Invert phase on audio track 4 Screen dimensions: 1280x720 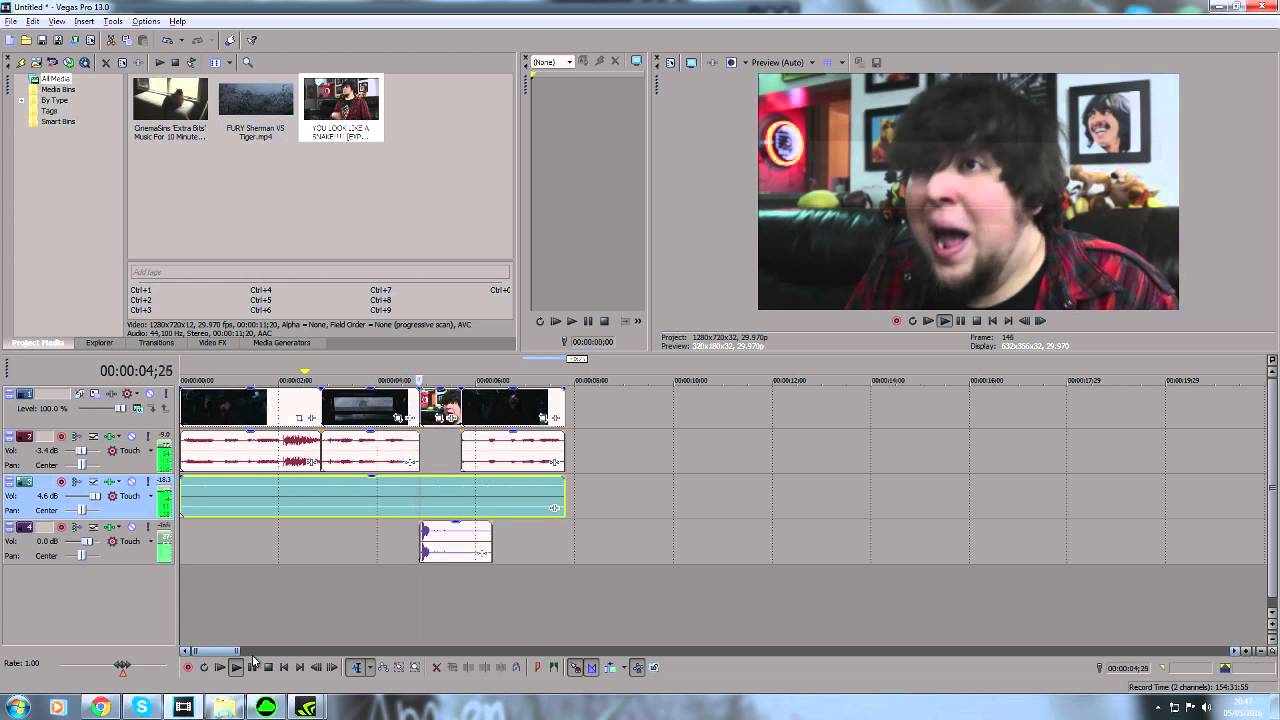[x=93, y=527]
